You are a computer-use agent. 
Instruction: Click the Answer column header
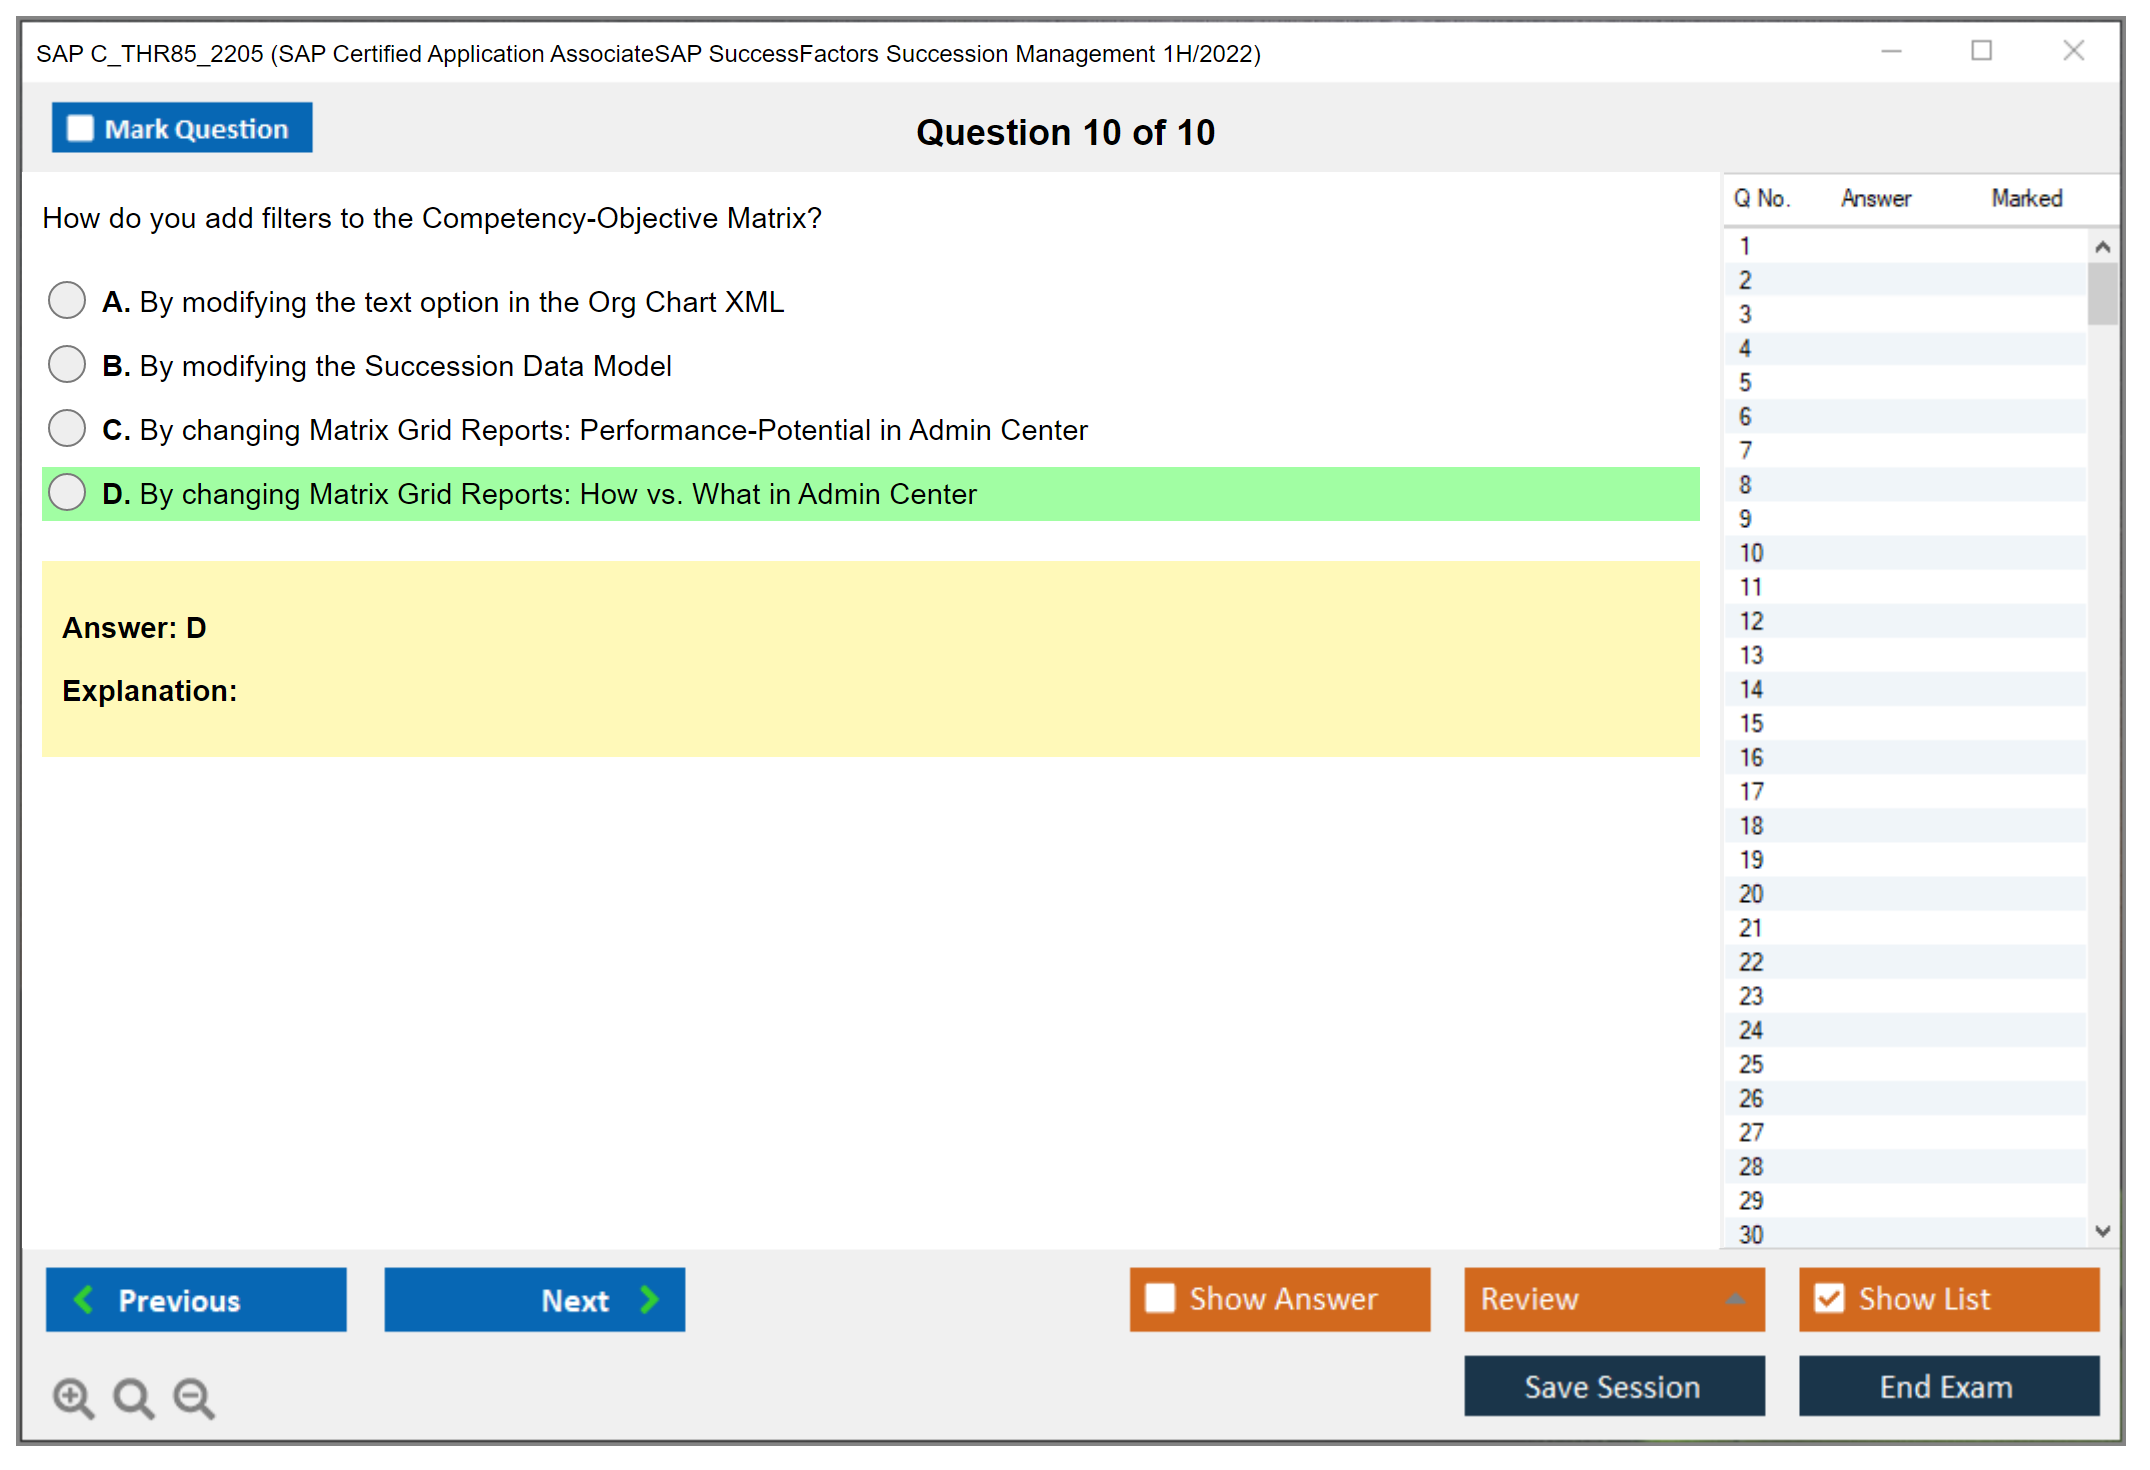(1875, 198)
